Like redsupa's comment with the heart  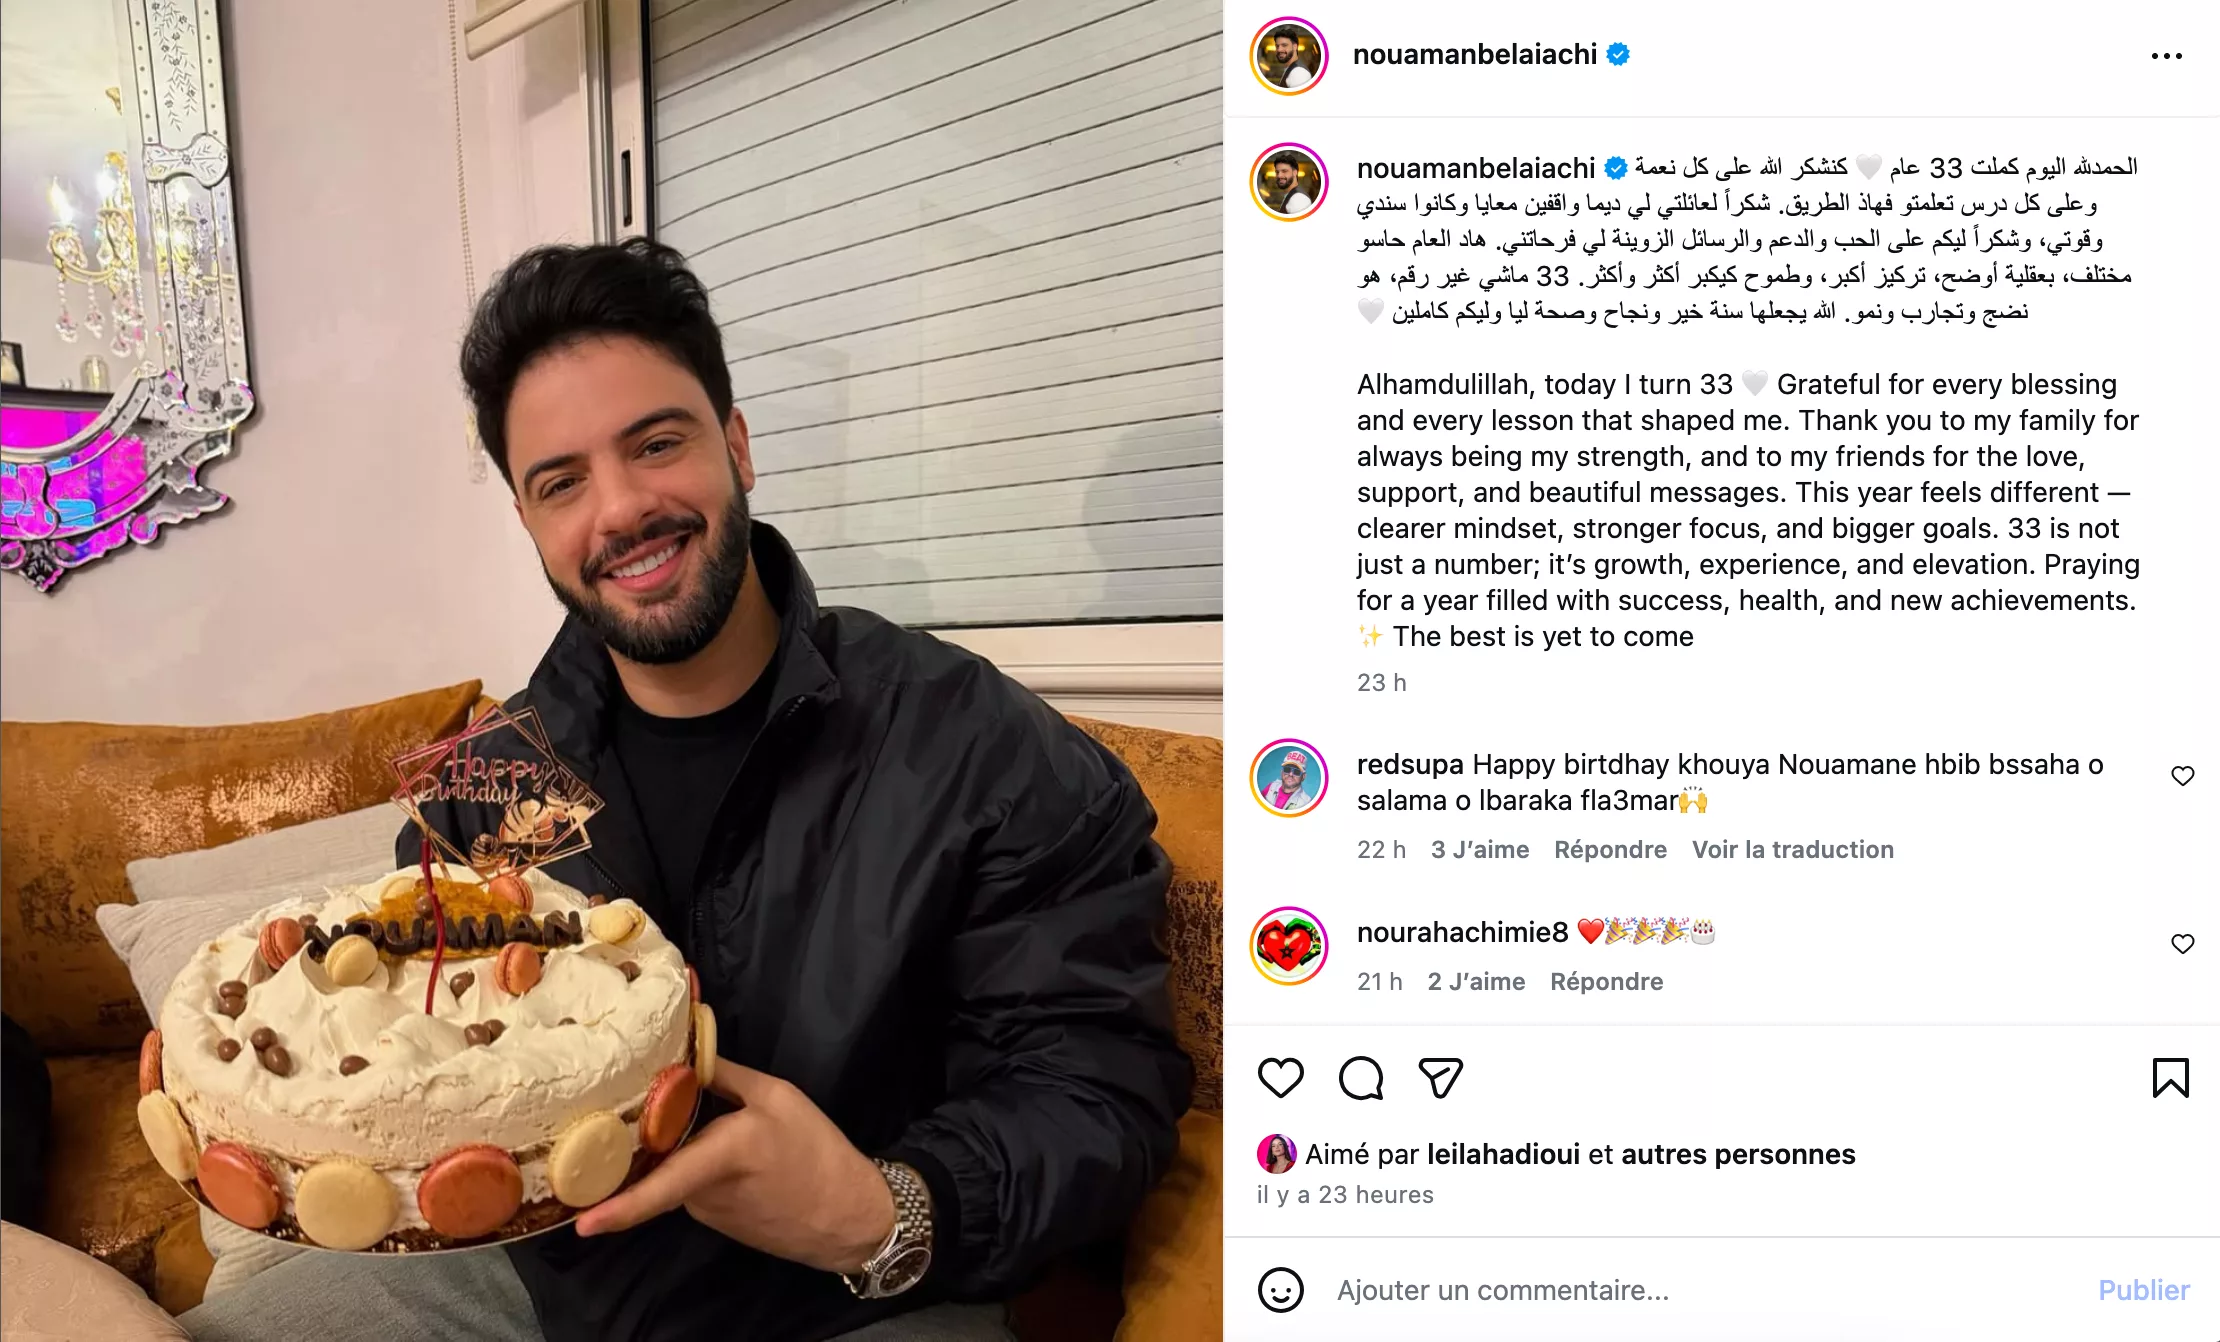[x=2183, y=776]
